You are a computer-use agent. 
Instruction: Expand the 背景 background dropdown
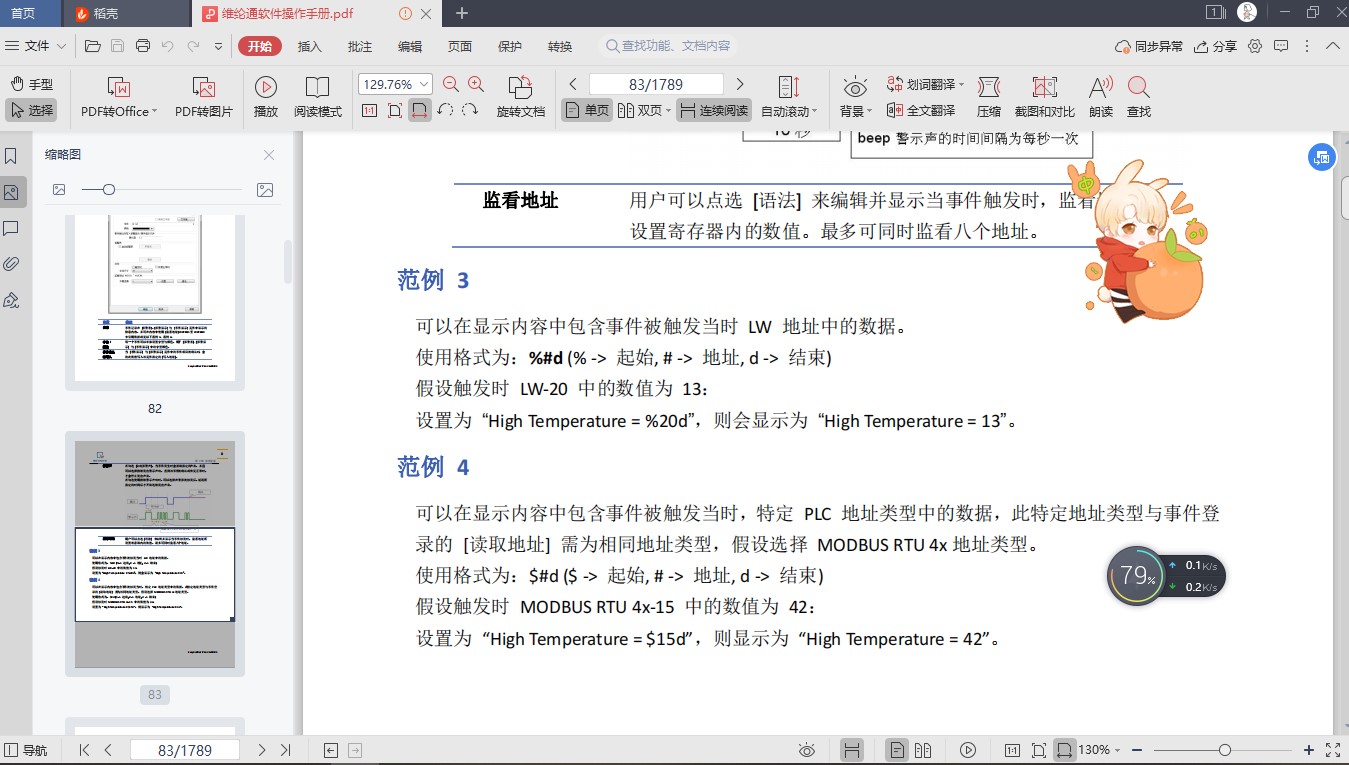click(x=869, y=112)
